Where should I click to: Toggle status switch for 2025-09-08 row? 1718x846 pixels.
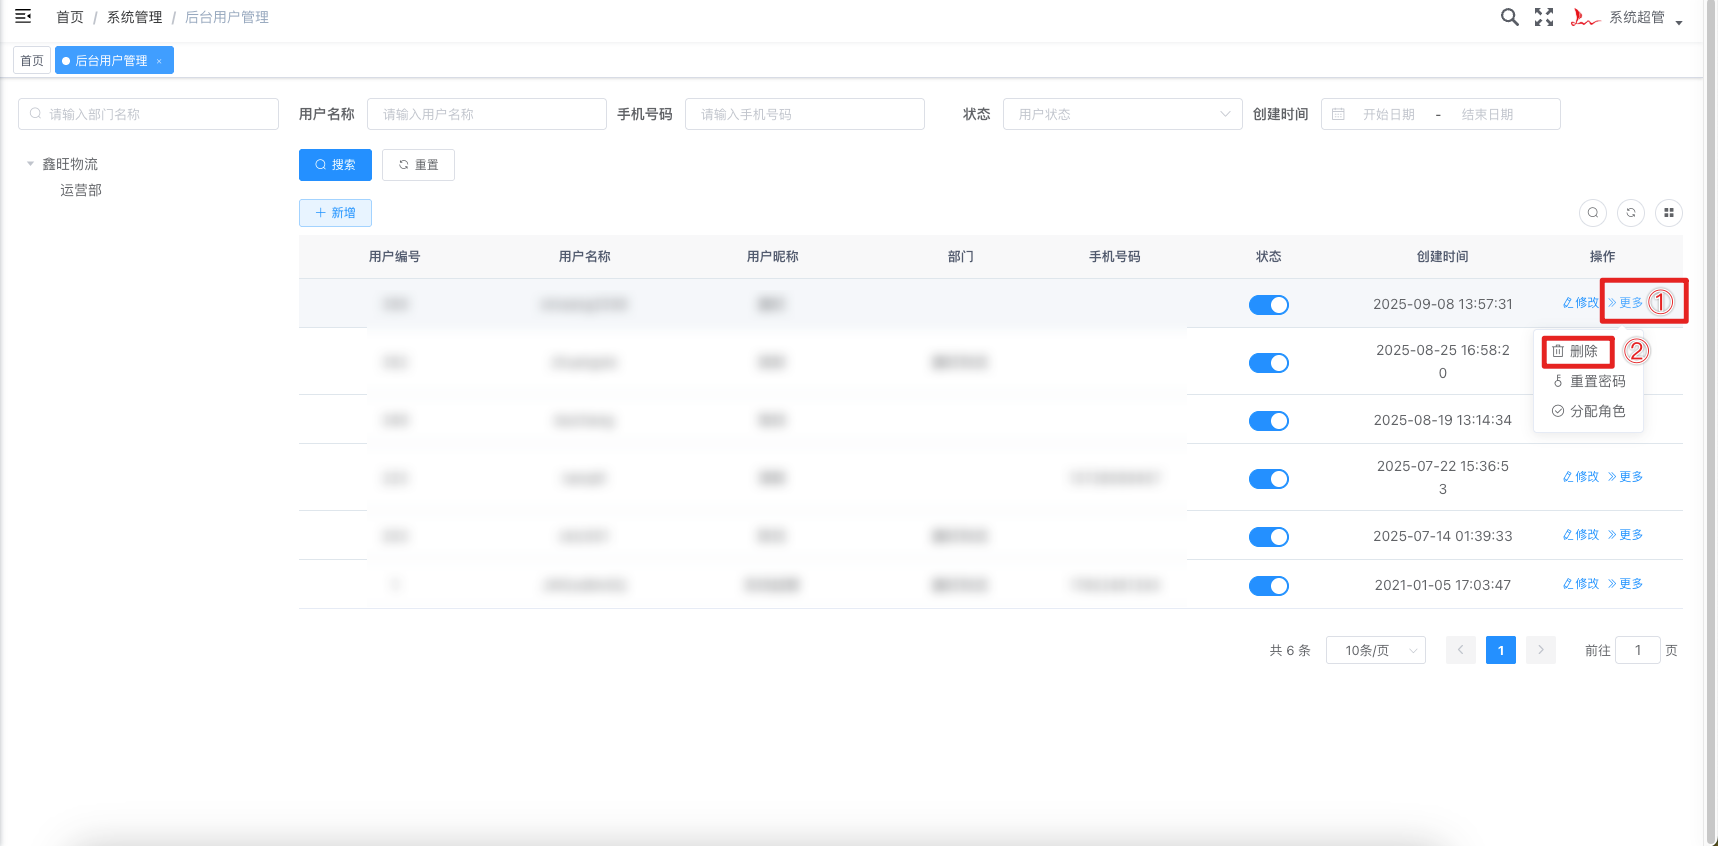pos(1269,305)
